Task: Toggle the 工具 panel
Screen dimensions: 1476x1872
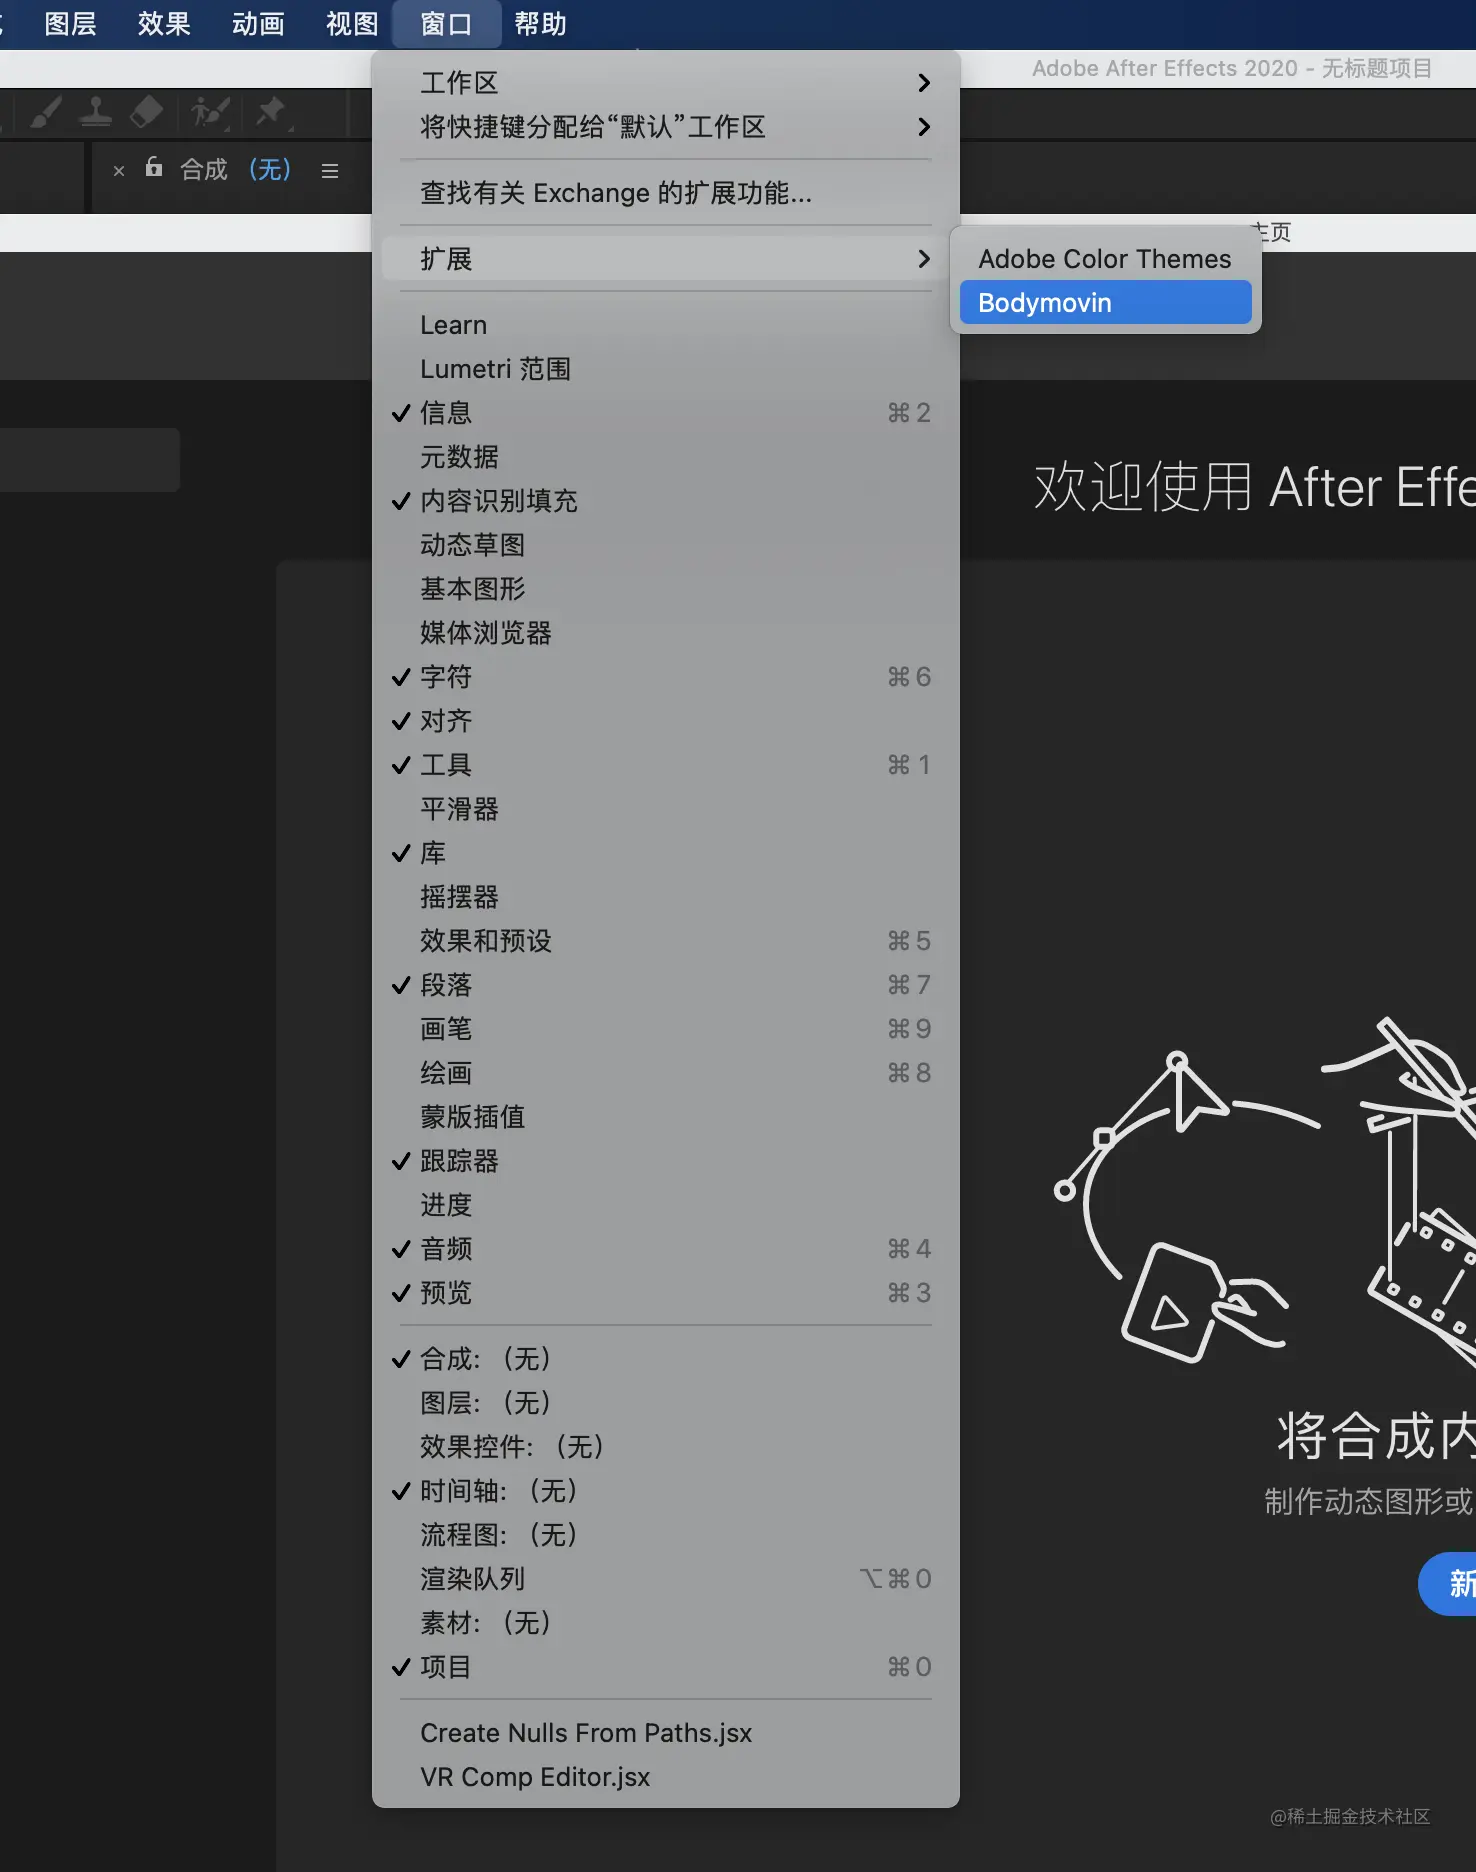Action: click(x=665, y=765)
